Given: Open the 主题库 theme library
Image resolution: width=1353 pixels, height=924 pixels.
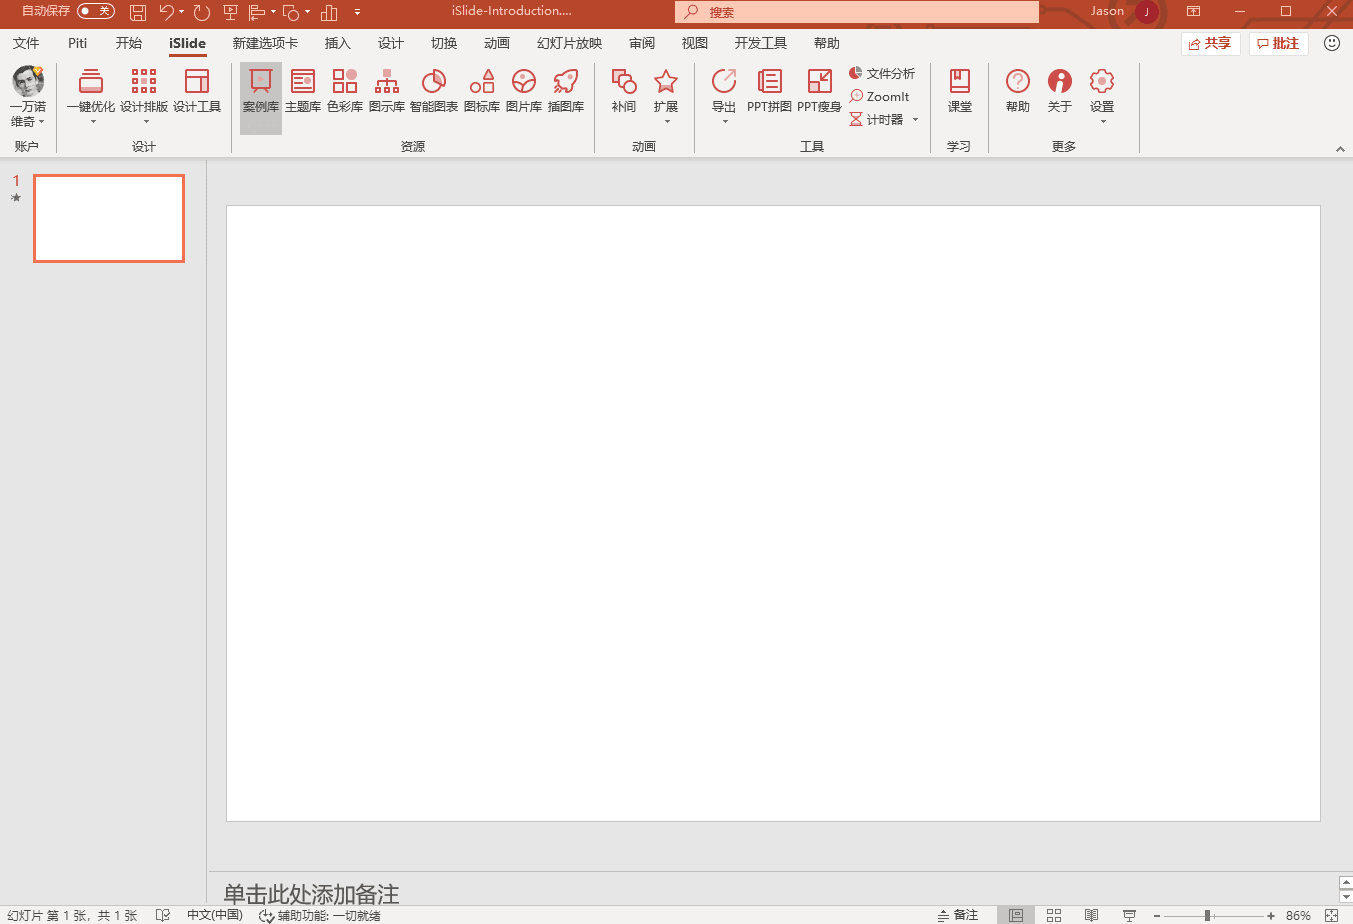Looking at the screenshot, I should click(303, 91).
